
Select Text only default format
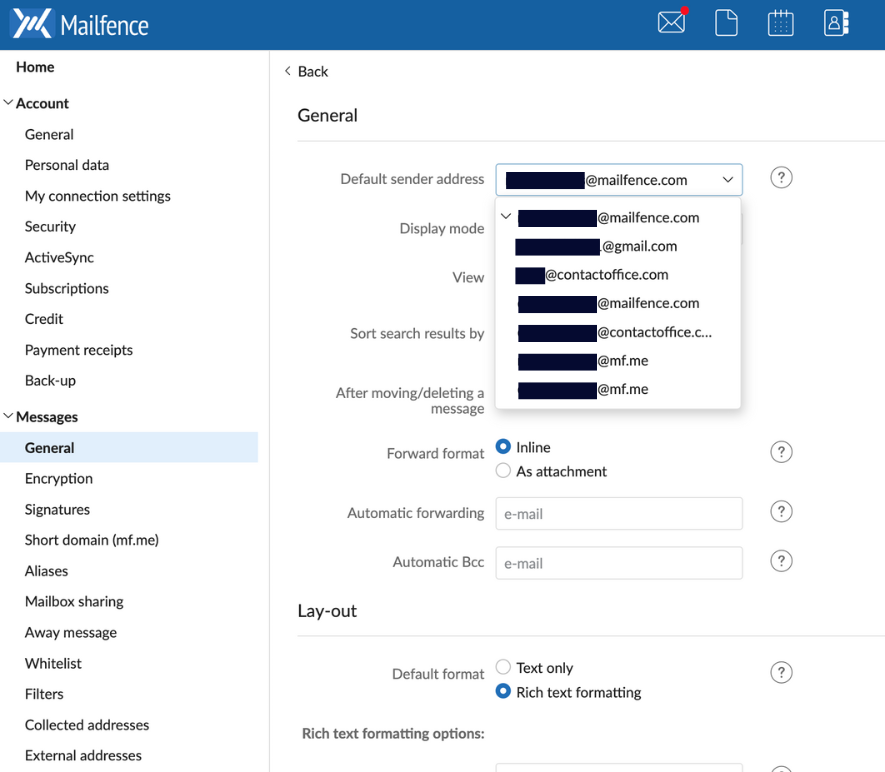click(503, 667)
